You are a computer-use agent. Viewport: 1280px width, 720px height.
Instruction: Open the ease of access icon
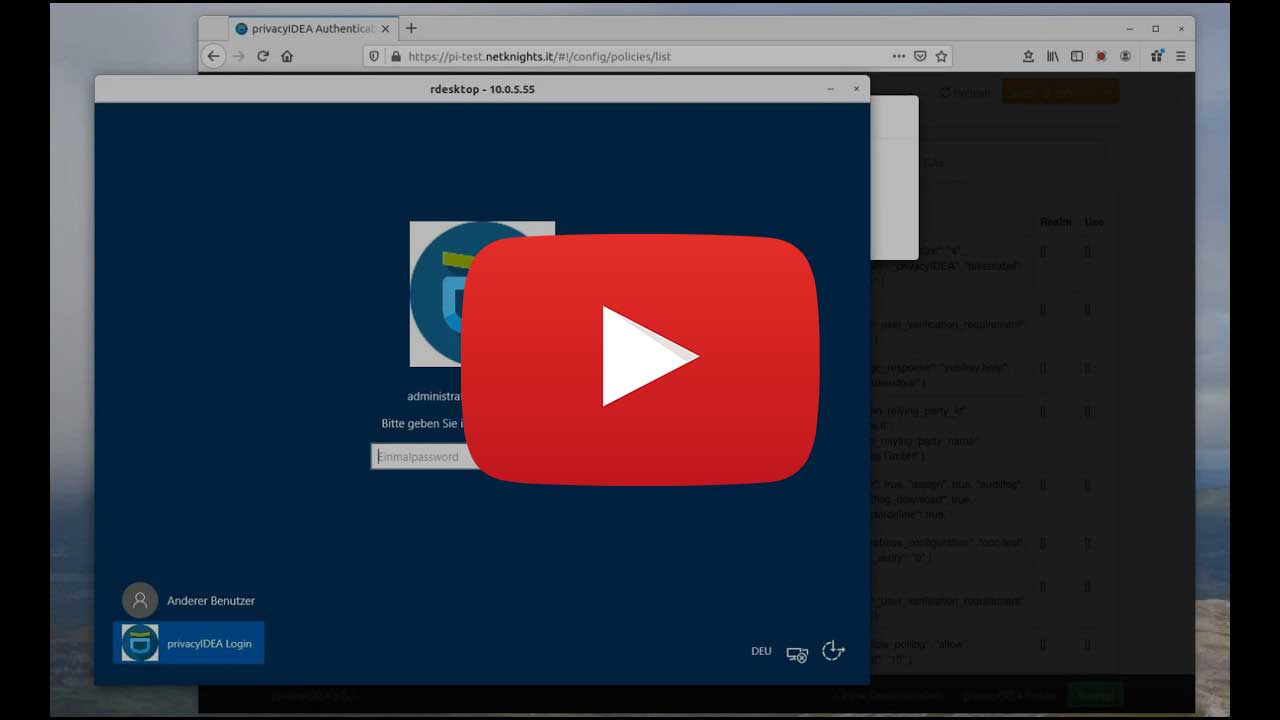tap(833, 651)
